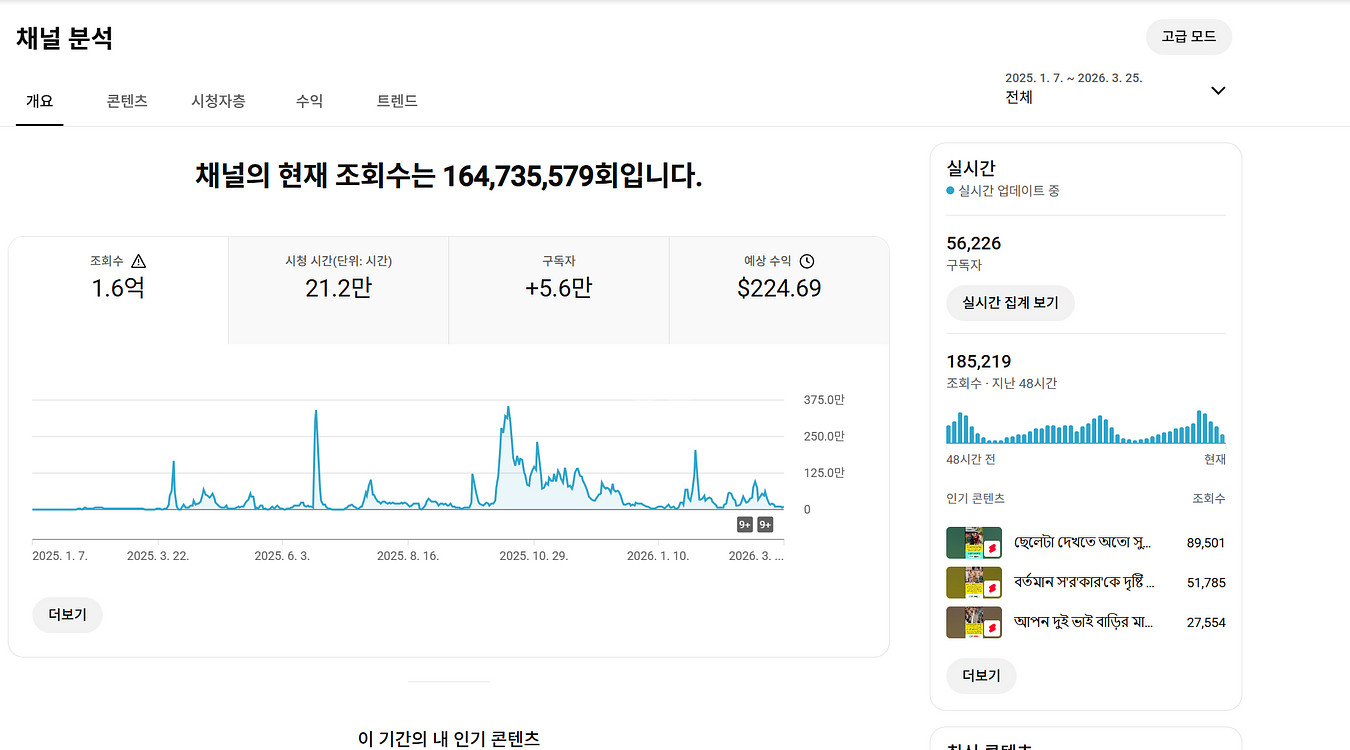Expand the date range dropdown chevron
This screenshot has height=750, width=1350.
pyautogui.click(x=1218, y=90)
